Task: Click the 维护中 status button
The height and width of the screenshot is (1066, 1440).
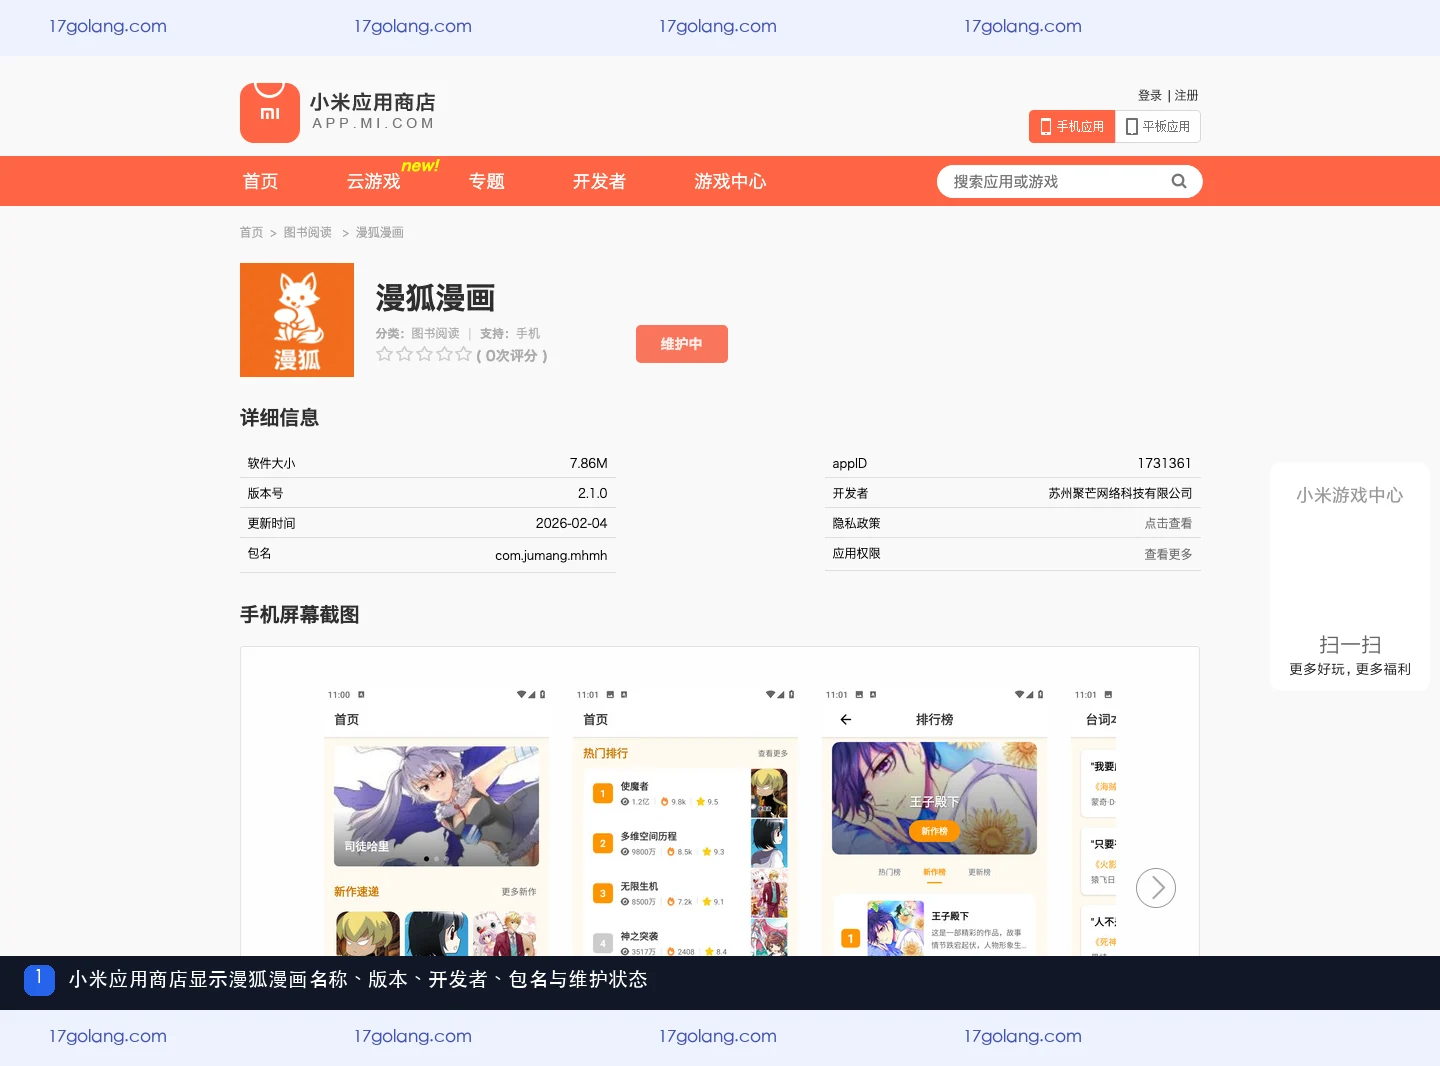Action: point(682,344)
